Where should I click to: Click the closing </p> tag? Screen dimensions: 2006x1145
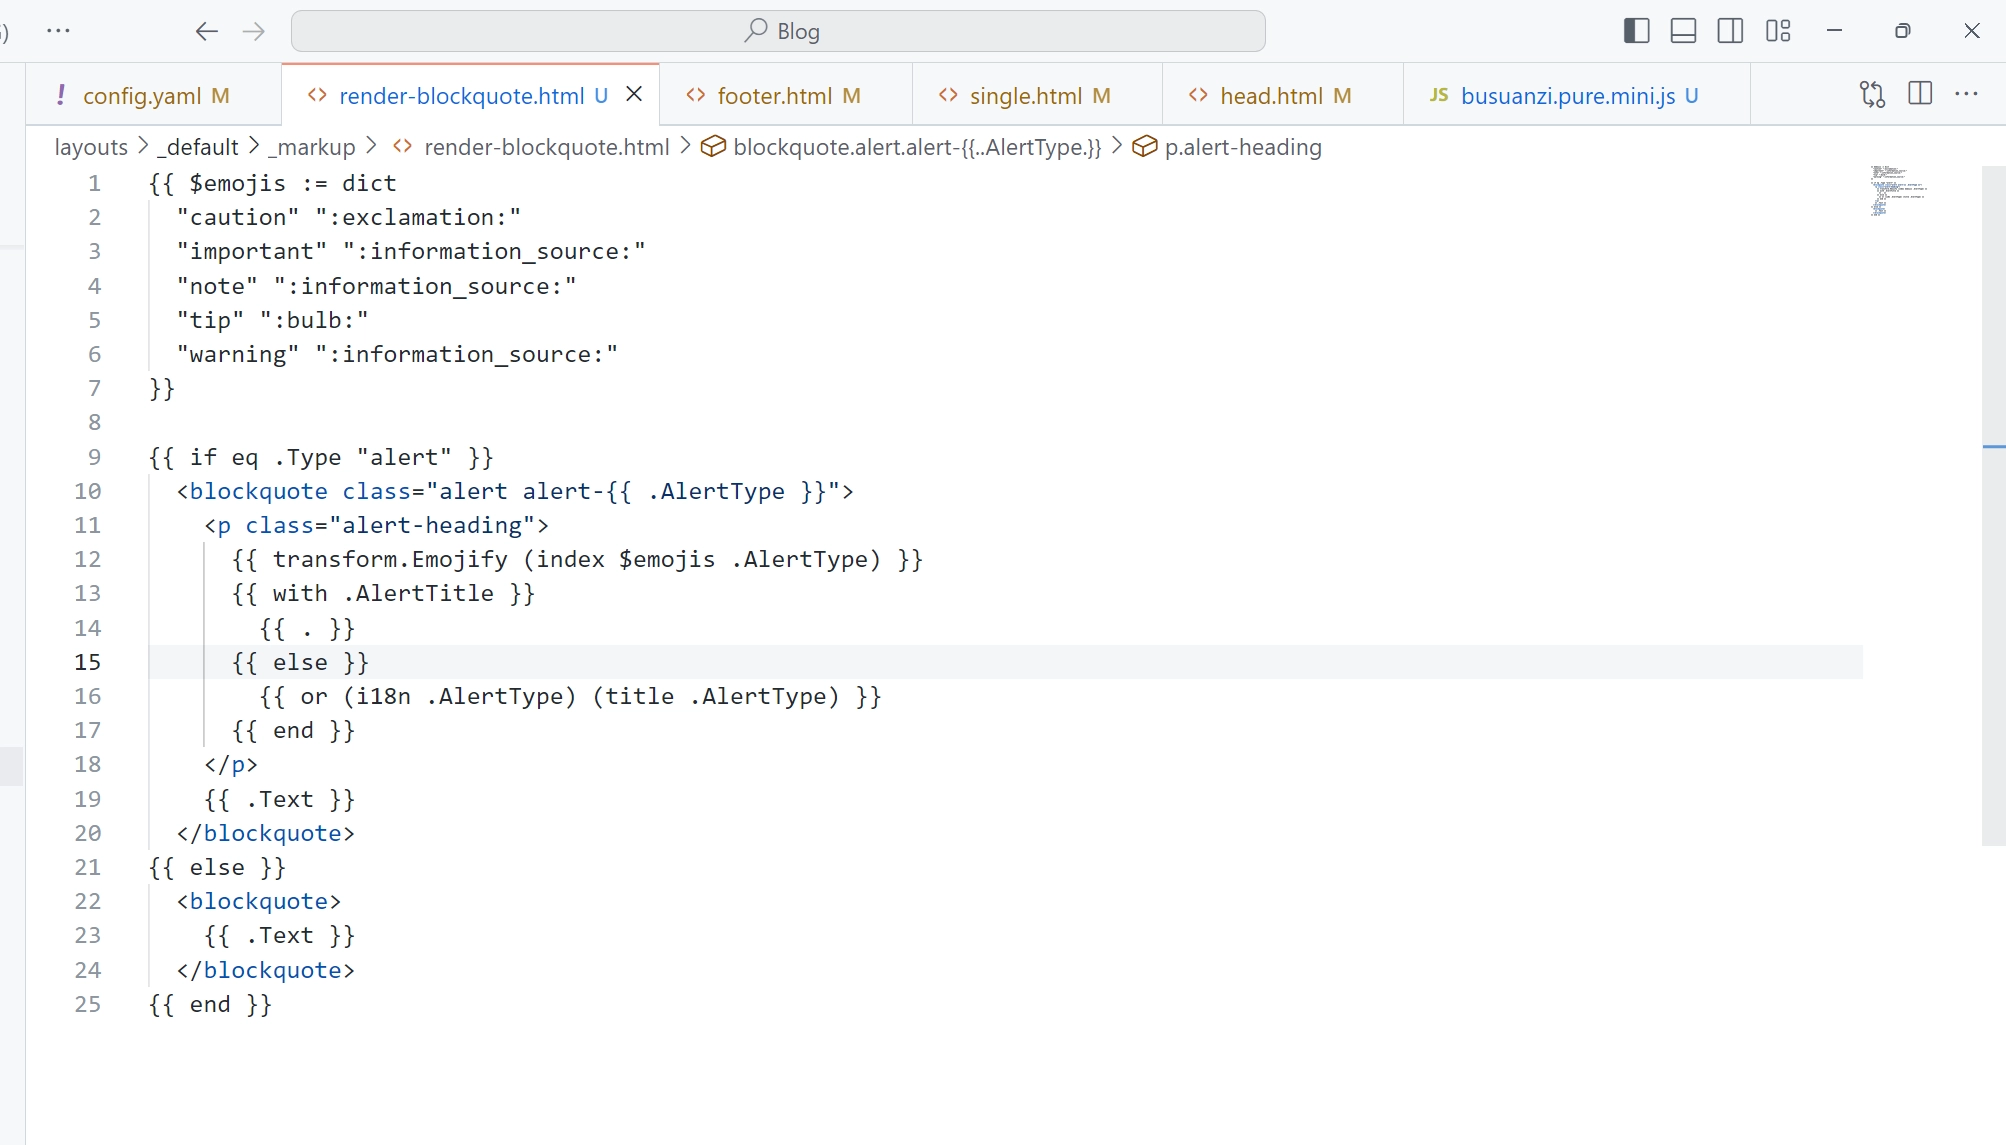pyautogui.click(x=231, y=764)
